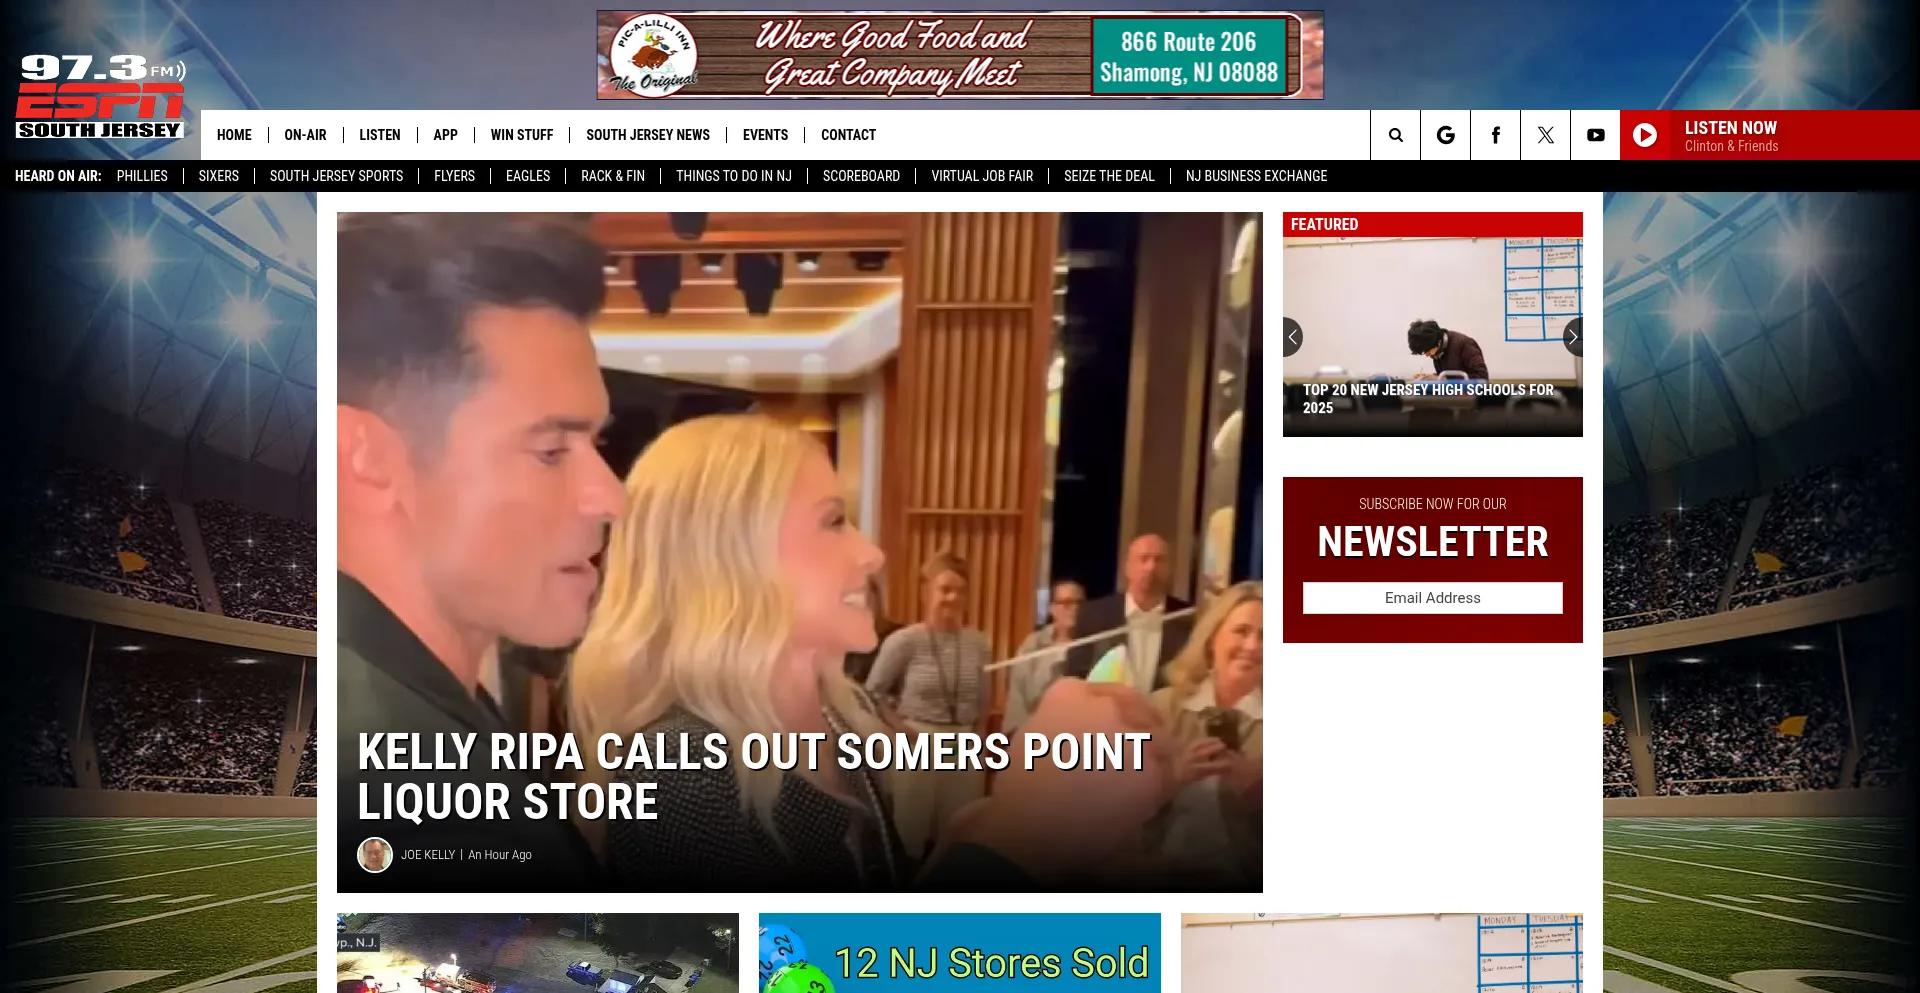Image resolution: width=1920 pixels, height=993 pixels.
Task: Go to the Phillies link
Action: 142,176
